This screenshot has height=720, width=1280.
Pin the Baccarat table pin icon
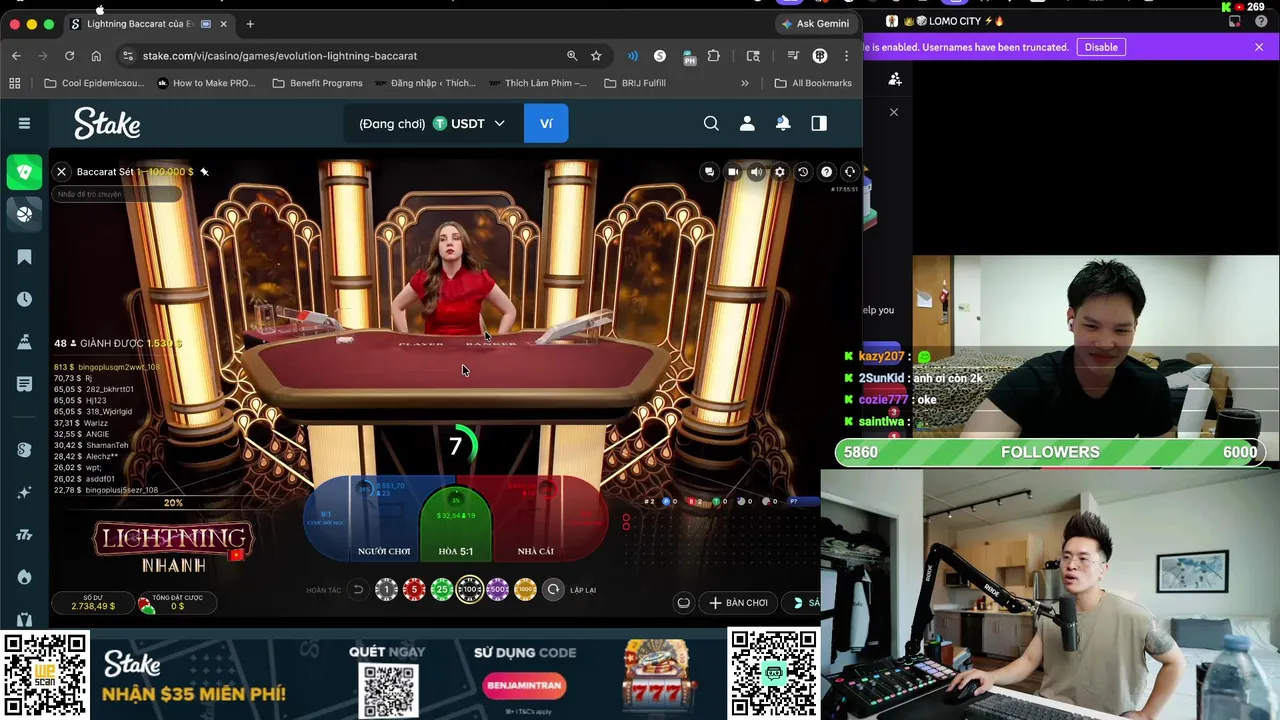204,172
